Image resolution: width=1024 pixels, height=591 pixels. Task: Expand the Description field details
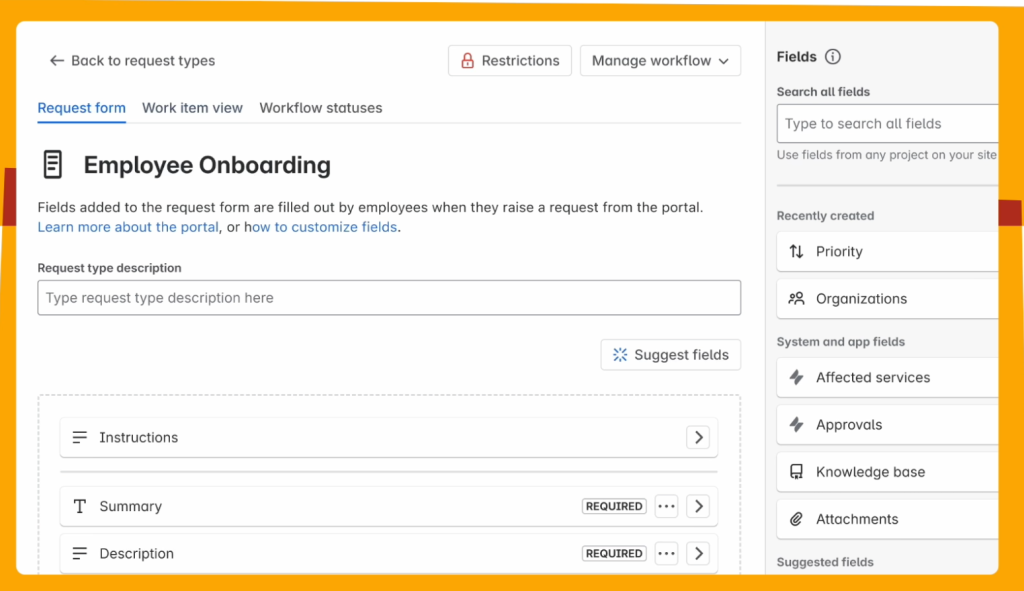(x=698, y=553)
